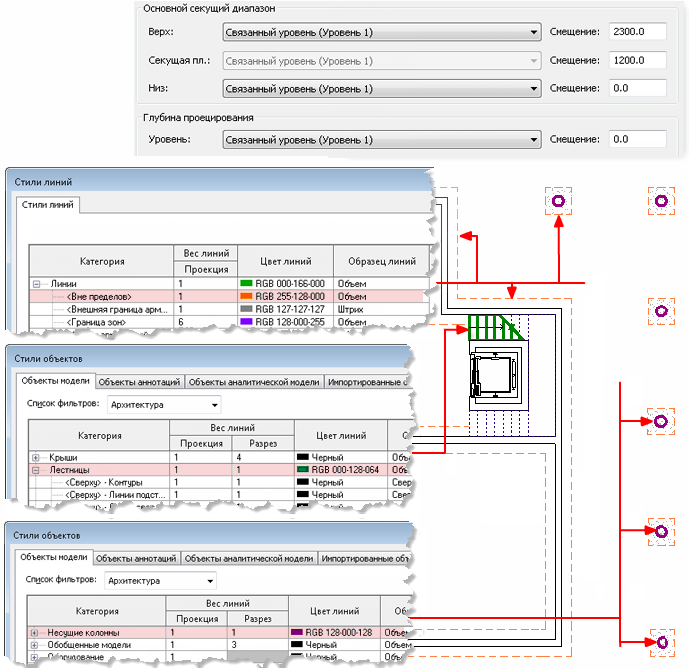The image size is (689, 672).
Task: Open Архитектура filter dropdown in bottom window
Action: [160, 581]
